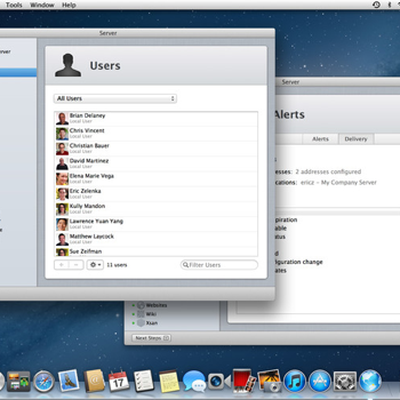
Task: Click Next Steps button in back window
Action: pyautogui.click(x=152, y=338)
